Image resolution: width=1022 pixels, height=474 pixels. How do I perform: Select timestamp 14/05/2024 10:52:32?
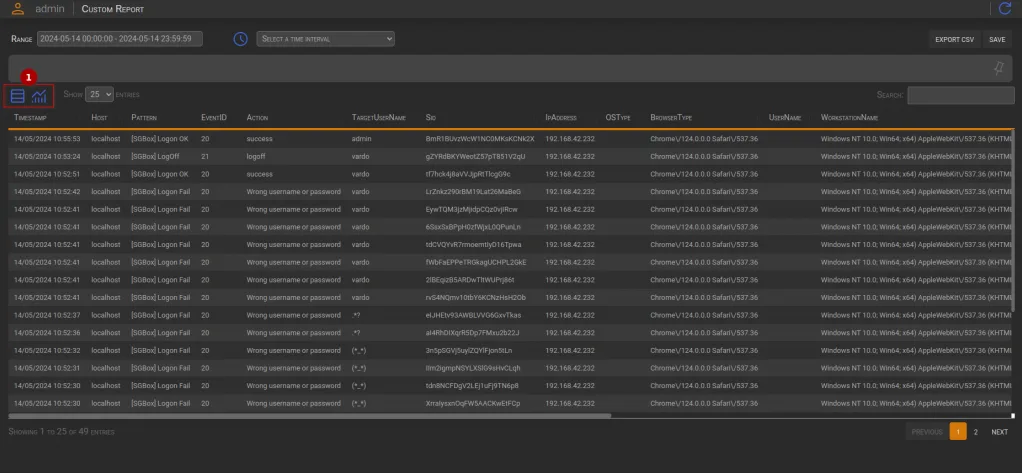(x=47, y=350)
